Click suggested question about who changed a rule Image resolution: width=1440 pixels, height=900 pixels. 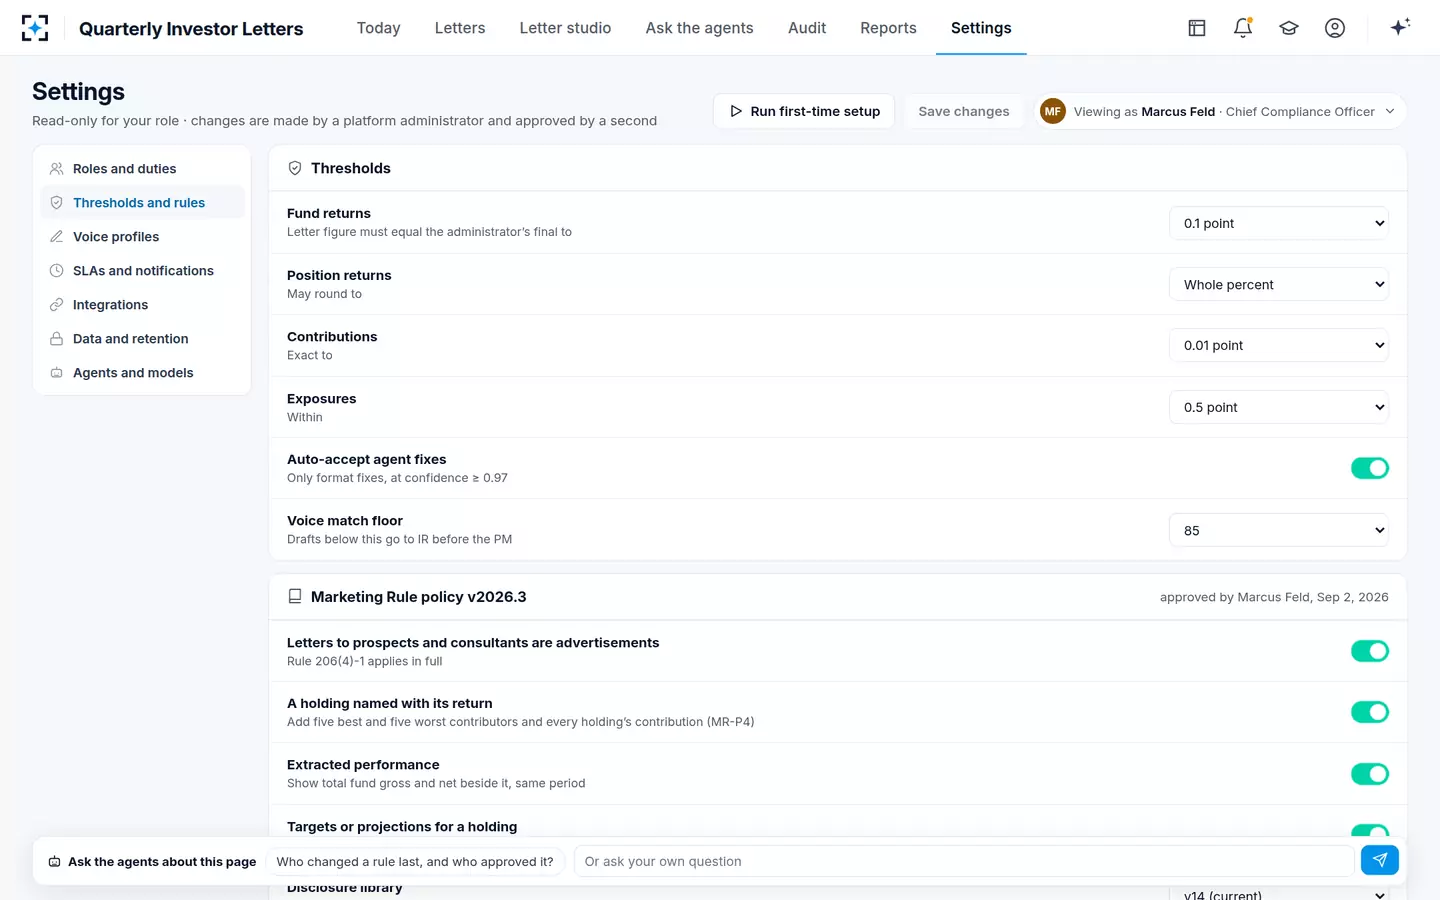415,861
